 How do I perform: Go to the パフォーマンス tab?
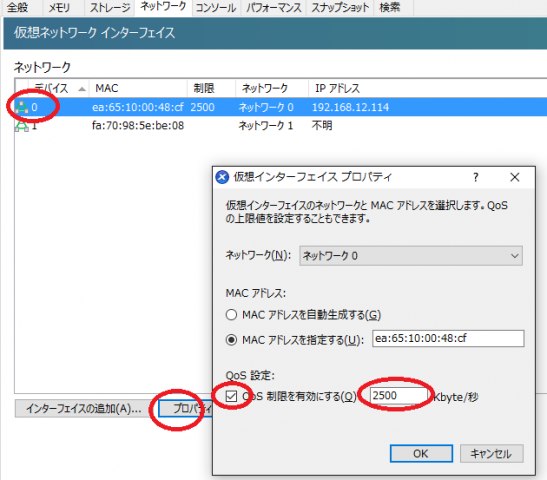click(x=274, y=8)
